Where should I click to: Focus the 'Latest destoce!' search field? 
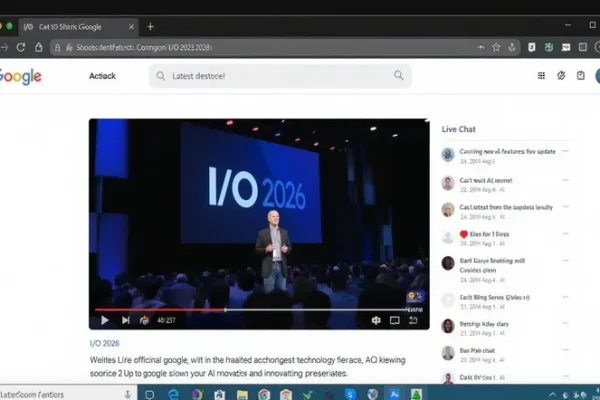pyautogui.click(x=280, y=76)
